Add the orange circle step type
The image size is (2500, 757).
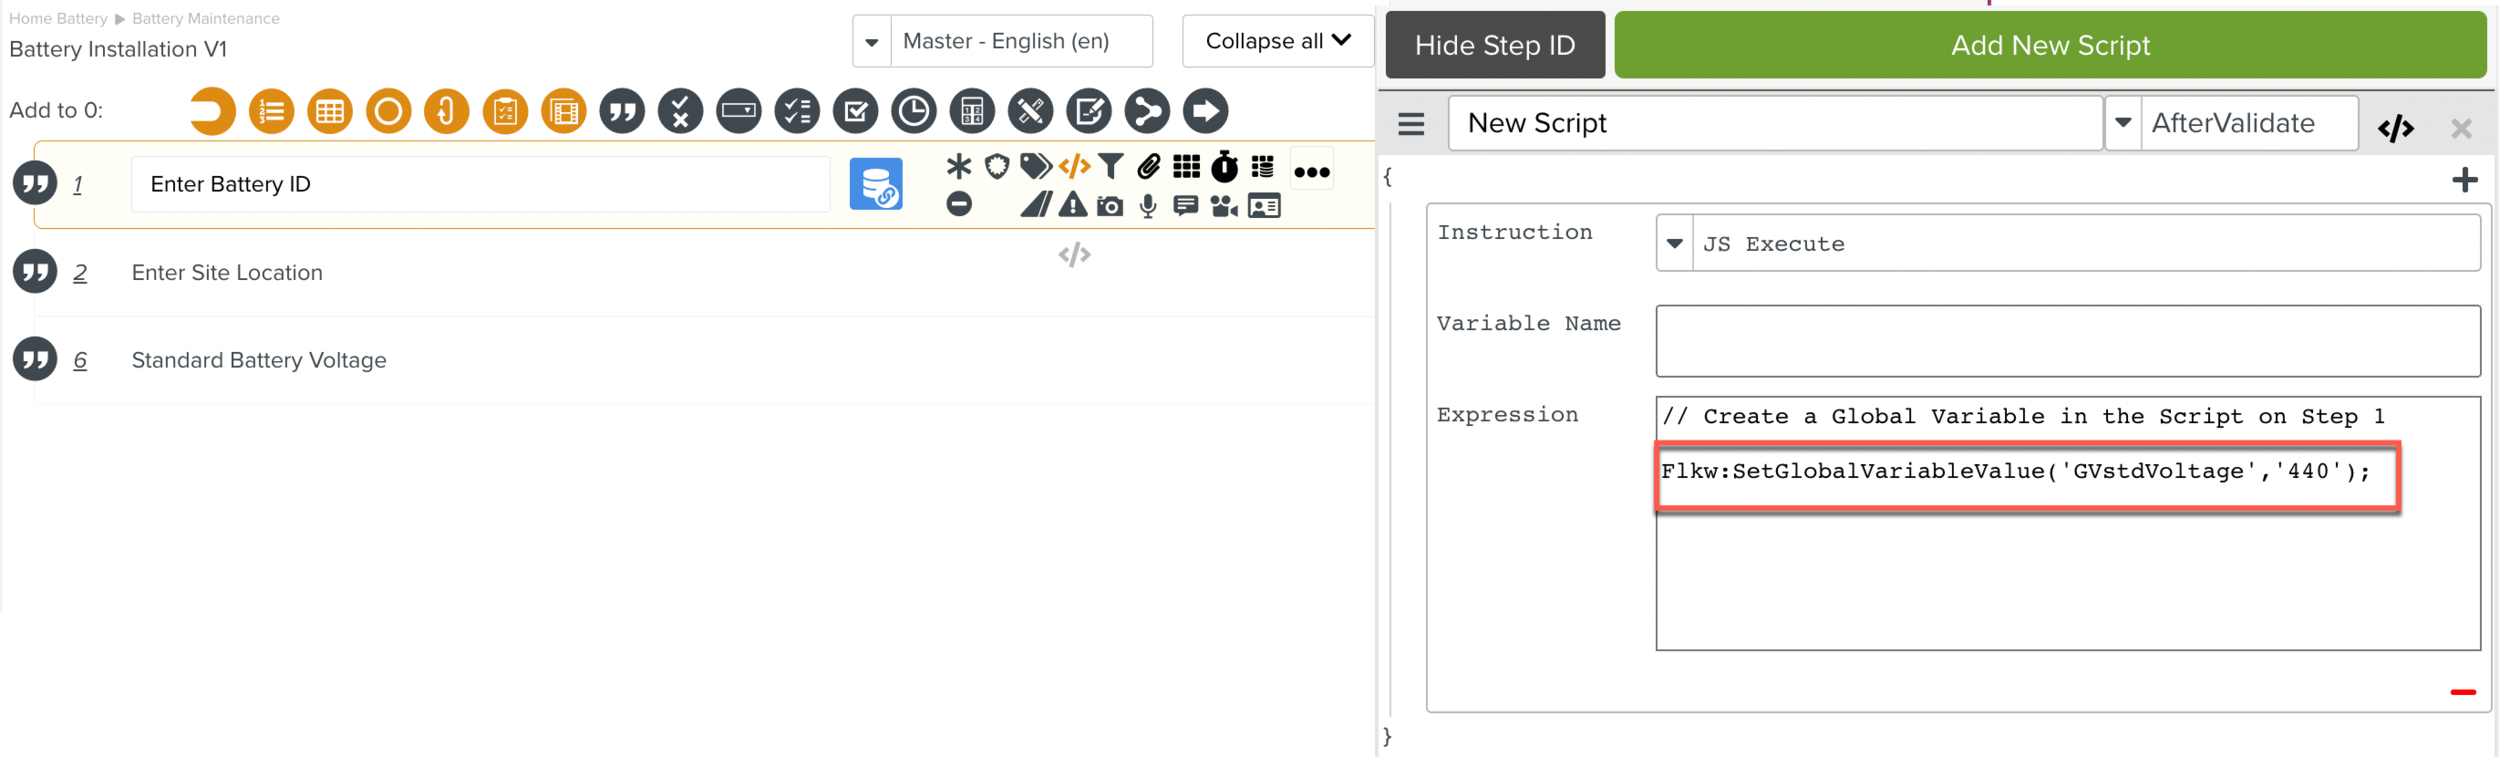click(389, 111)
